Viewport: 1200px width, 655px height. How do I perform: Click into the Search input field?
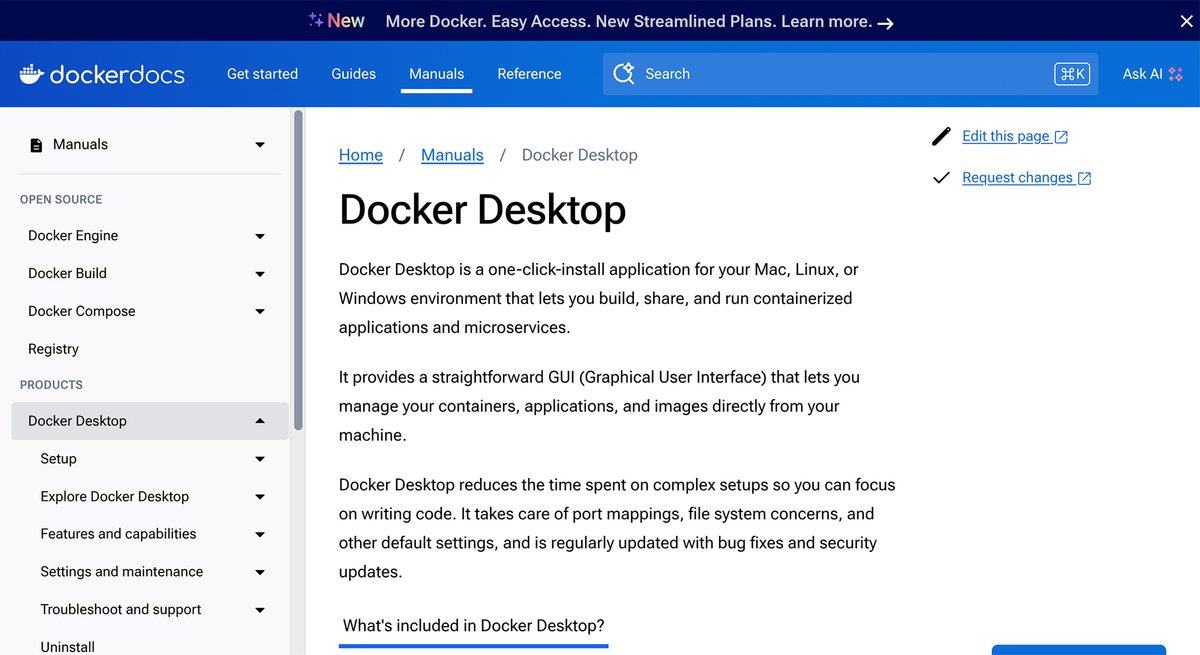click(x=850, y=74)
